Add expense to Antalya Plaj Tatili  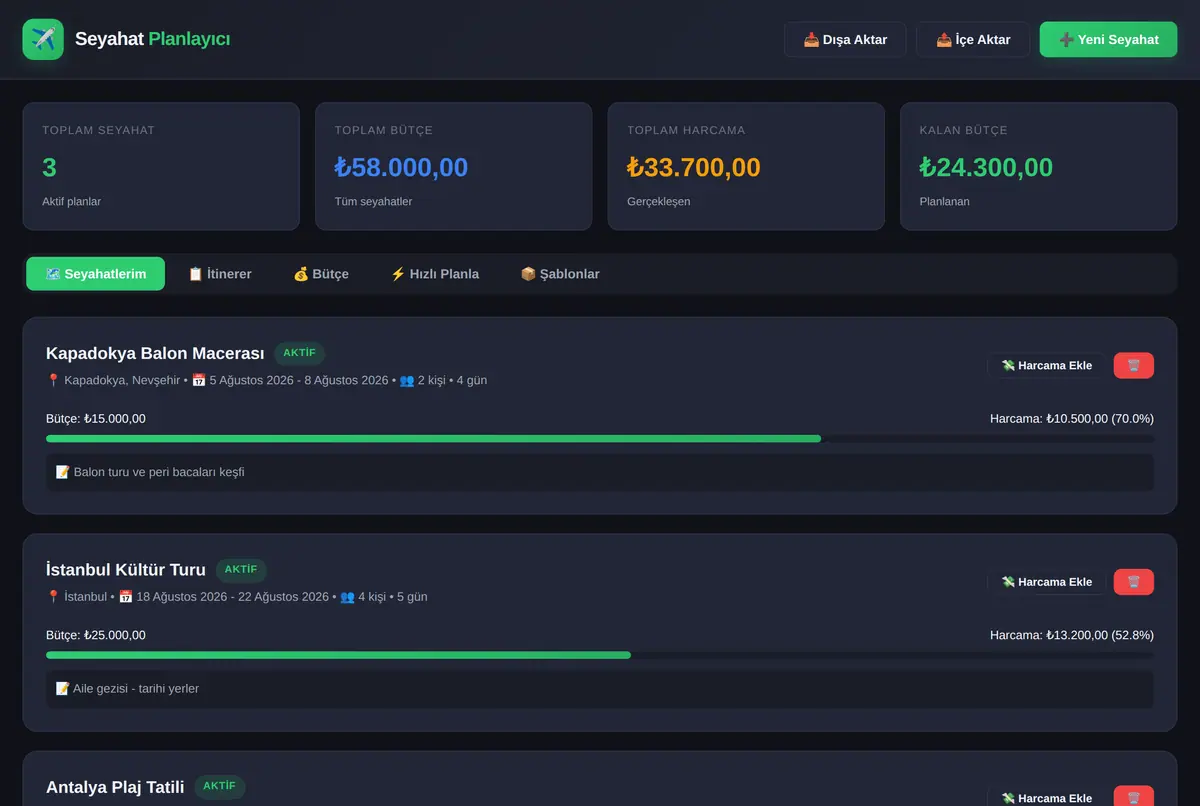click(x=1047, y=797)
